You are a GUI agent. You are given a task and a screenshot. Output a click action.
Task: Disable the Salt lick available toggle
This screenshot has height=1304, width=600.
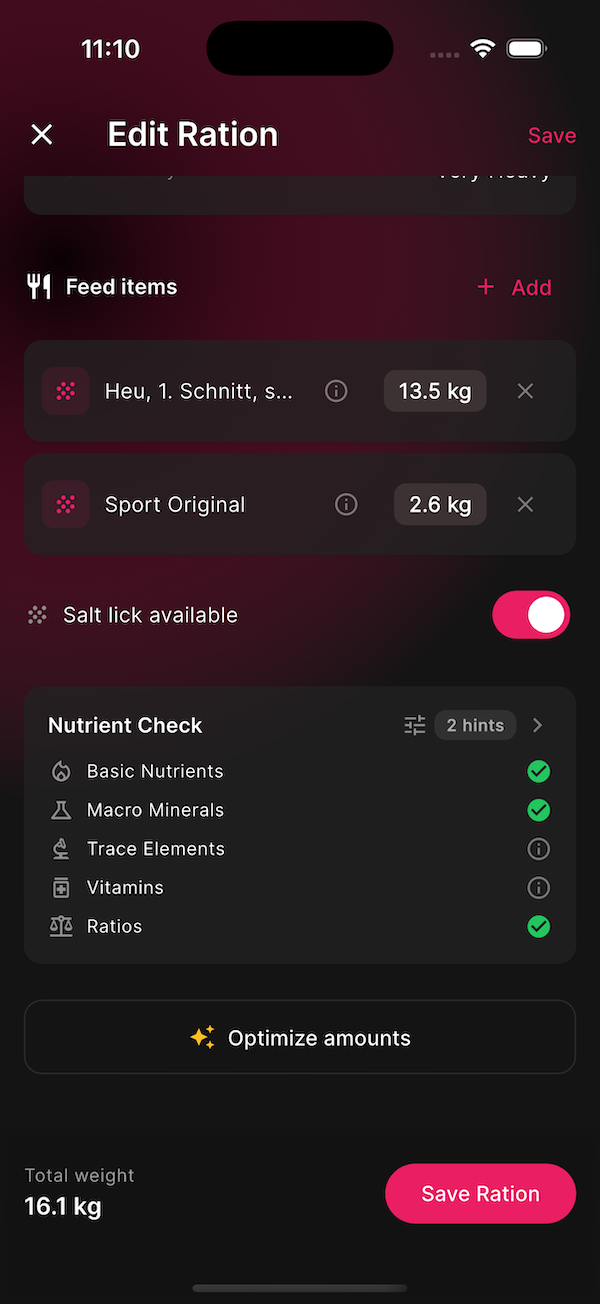coord(531,614)
